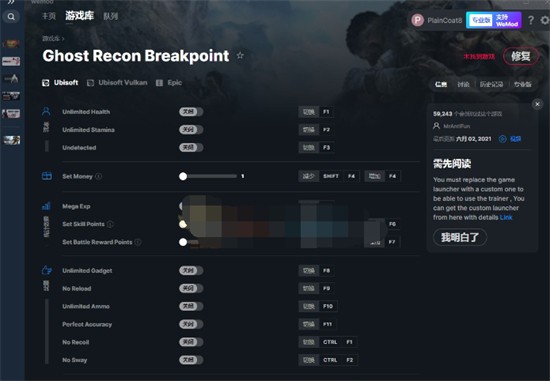This screenshot has width=550, height=381.
Task: Open settings gear in top bar
Action: (x=544, y=20)
